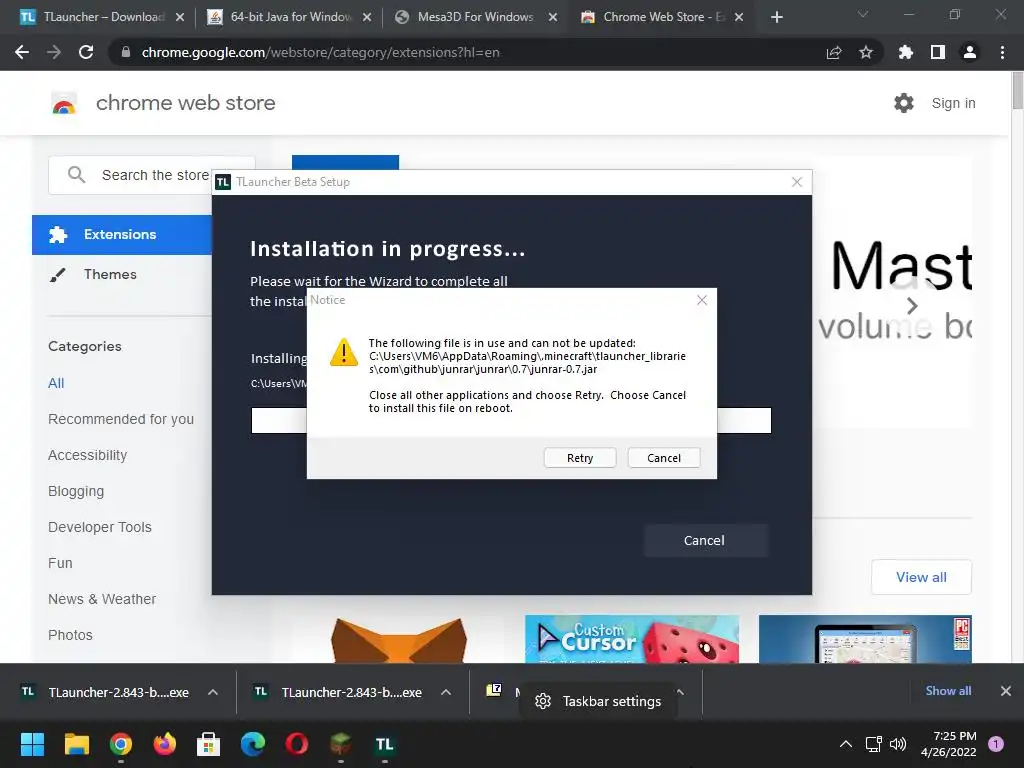
Task: Open the Extensions puzzle icon in toolbar
Action: pyautogui.click(x=906, y=52)
